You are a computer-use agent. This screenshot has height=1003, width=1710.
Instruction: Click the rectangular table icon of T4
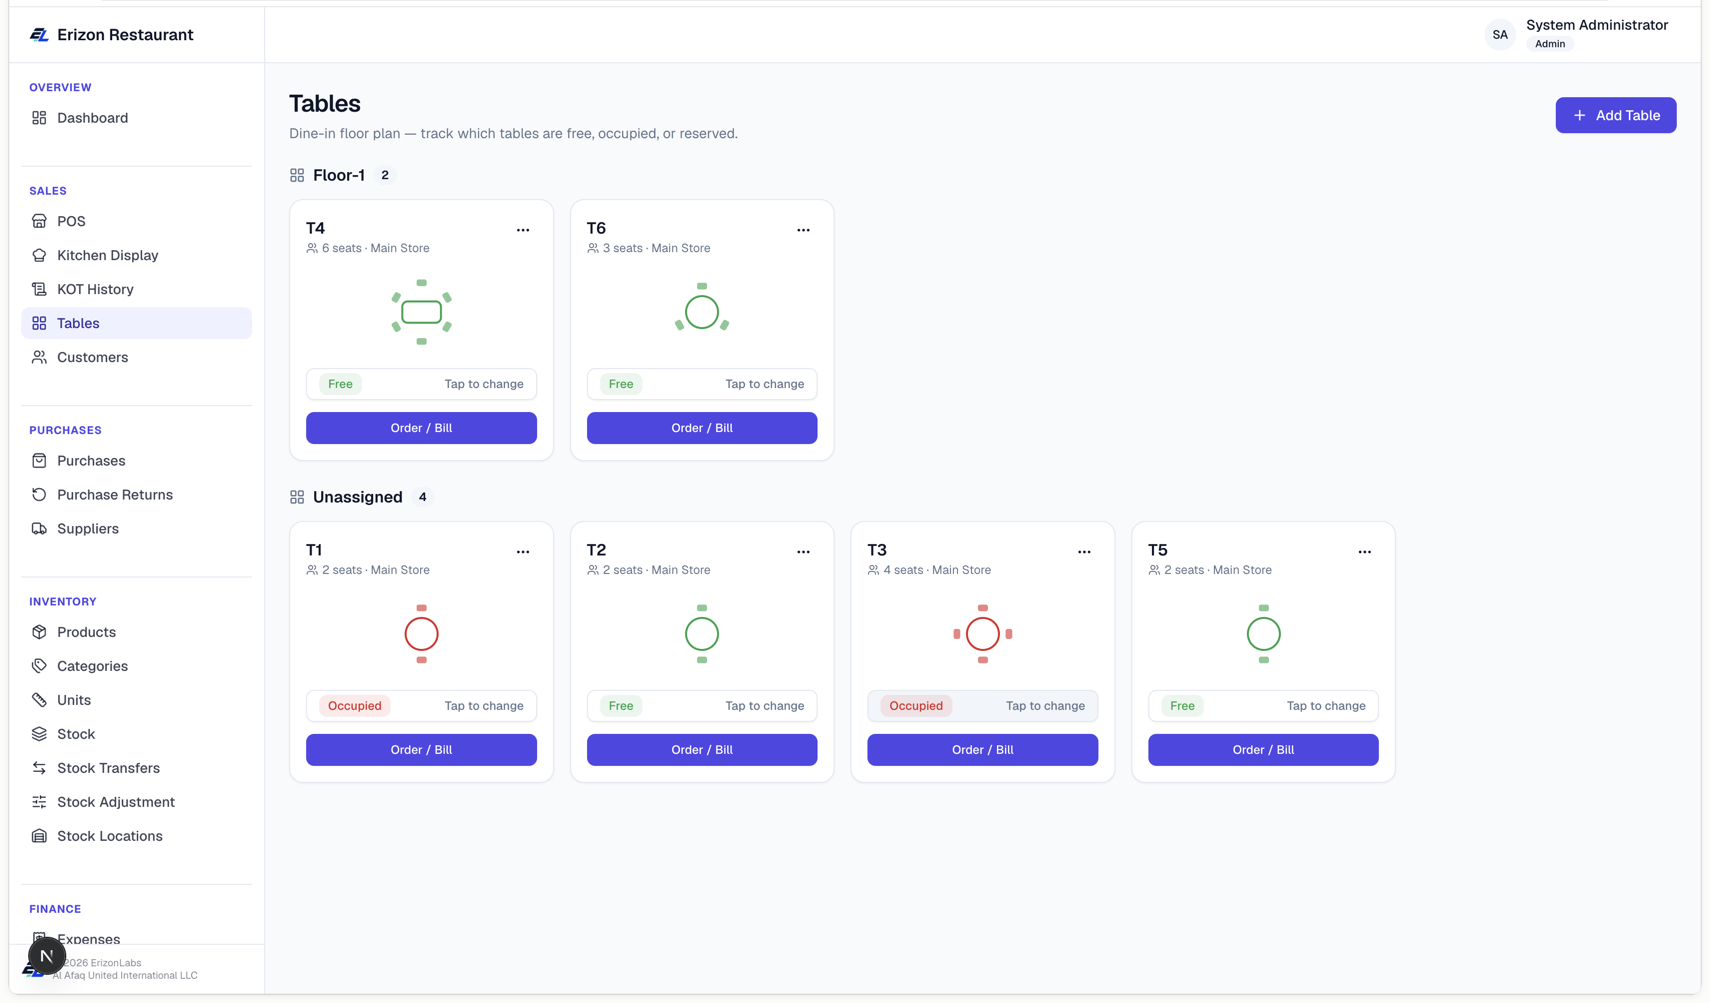click(421, 312)
